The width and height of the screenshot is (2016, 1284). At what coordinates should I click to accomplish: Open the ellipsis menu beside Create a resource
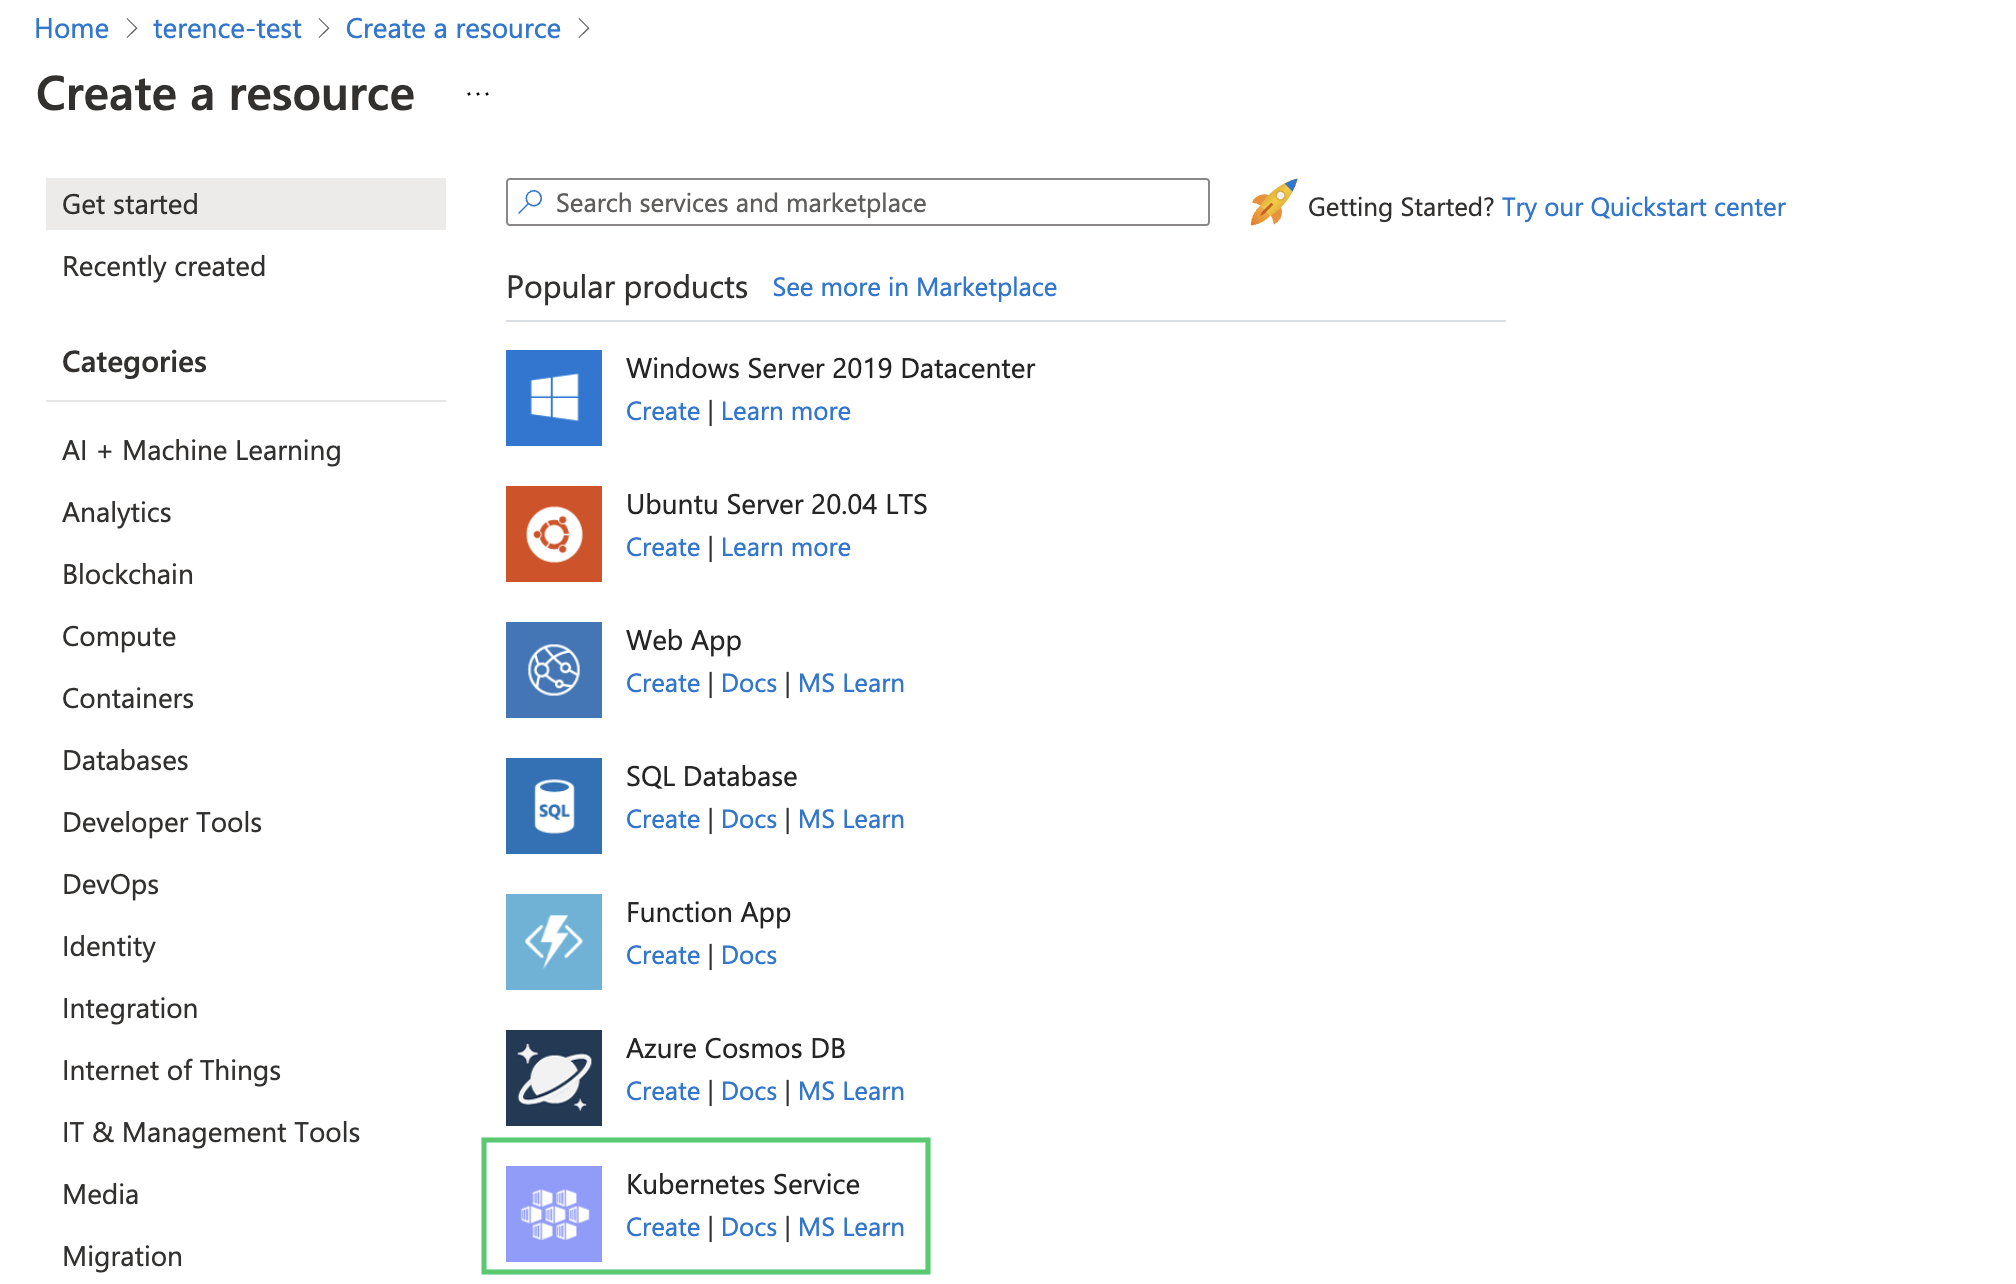pos(477,92)
